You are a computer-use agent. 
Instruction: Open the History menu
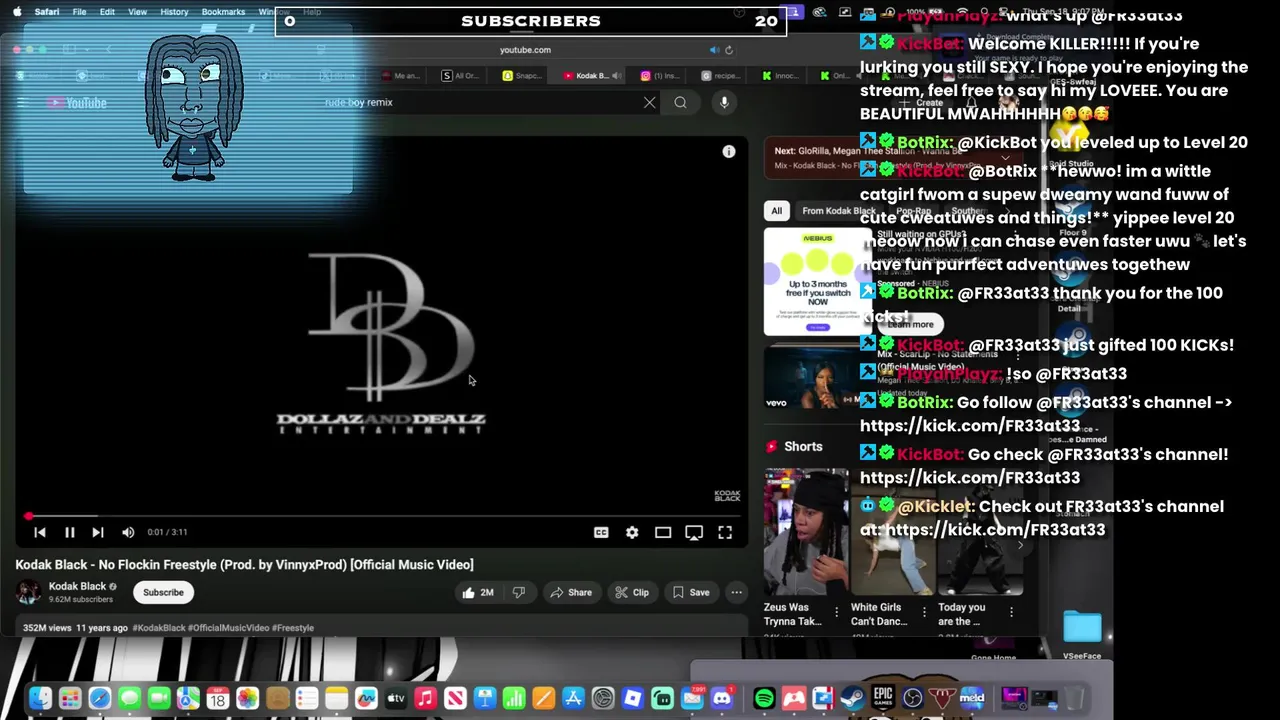click(x=174, y=12)
